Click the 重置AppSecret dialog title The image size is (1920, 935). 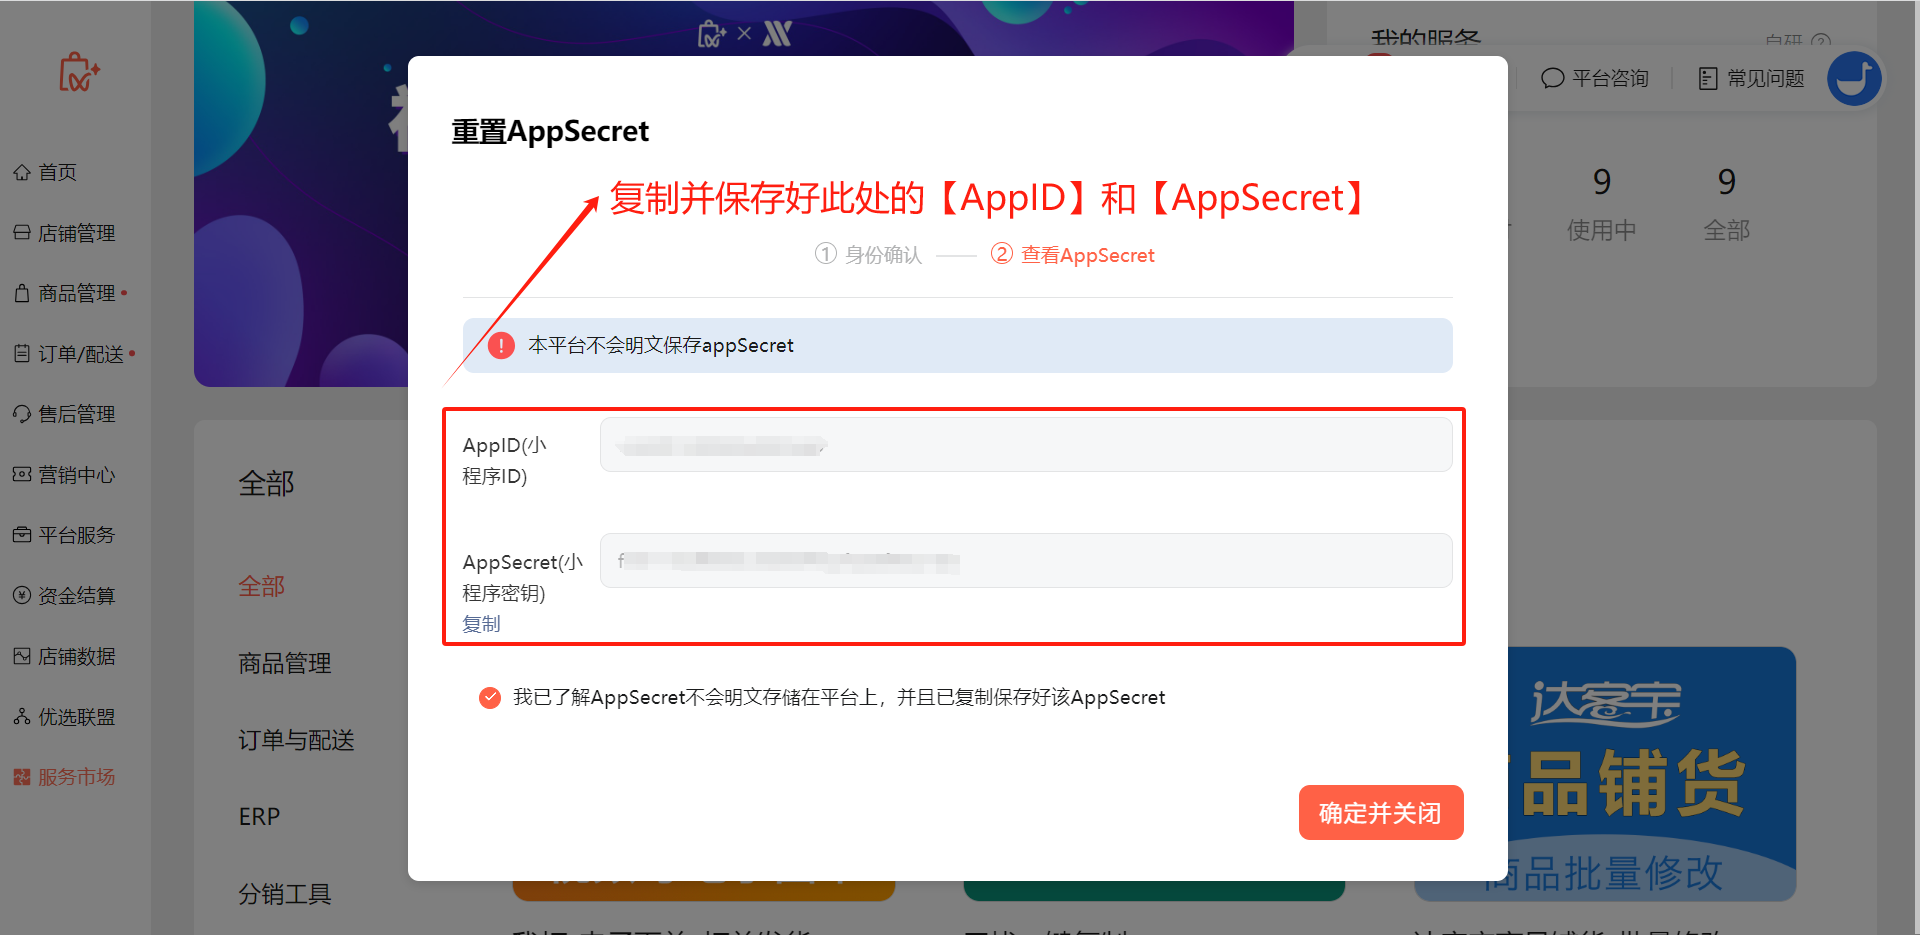550,131
